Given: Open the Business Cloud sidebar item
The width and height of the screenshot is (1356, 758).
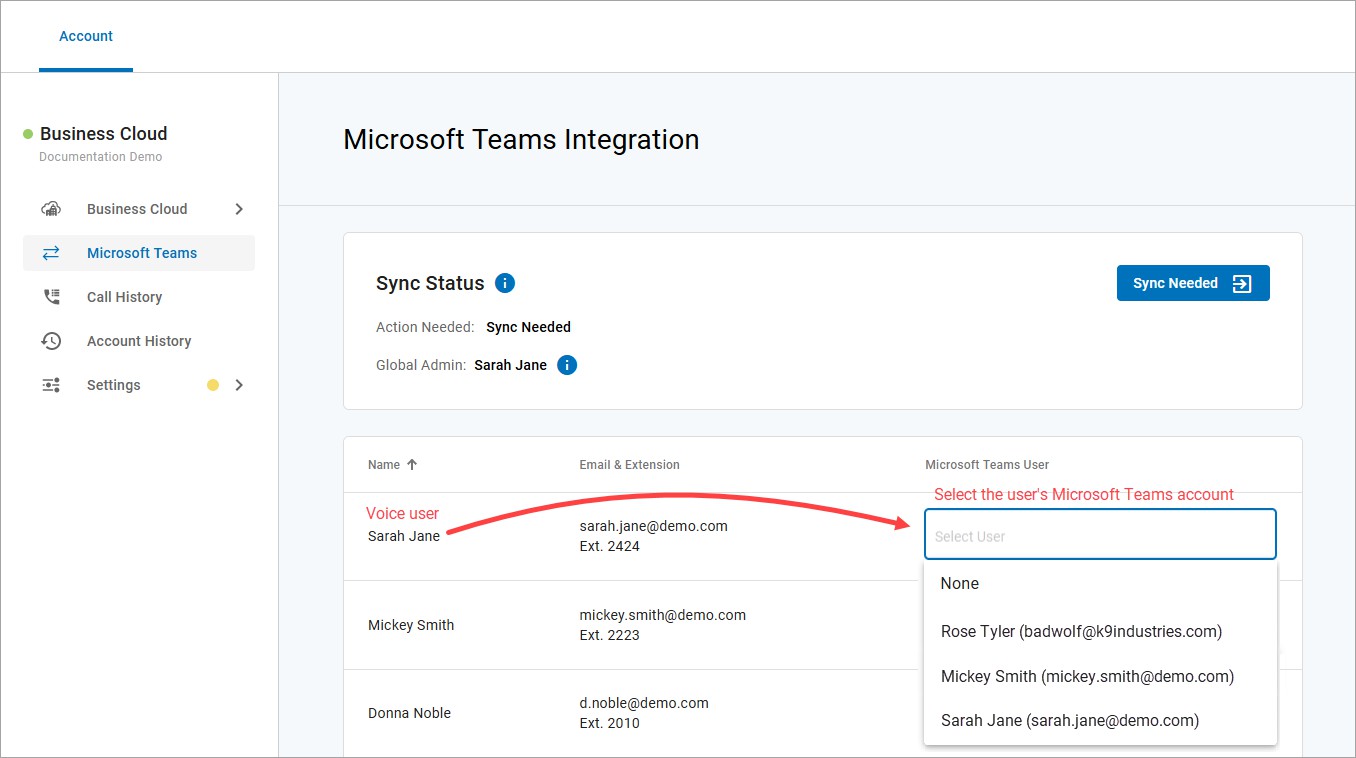Looking at the screenshot, I should tap(139, 209).
